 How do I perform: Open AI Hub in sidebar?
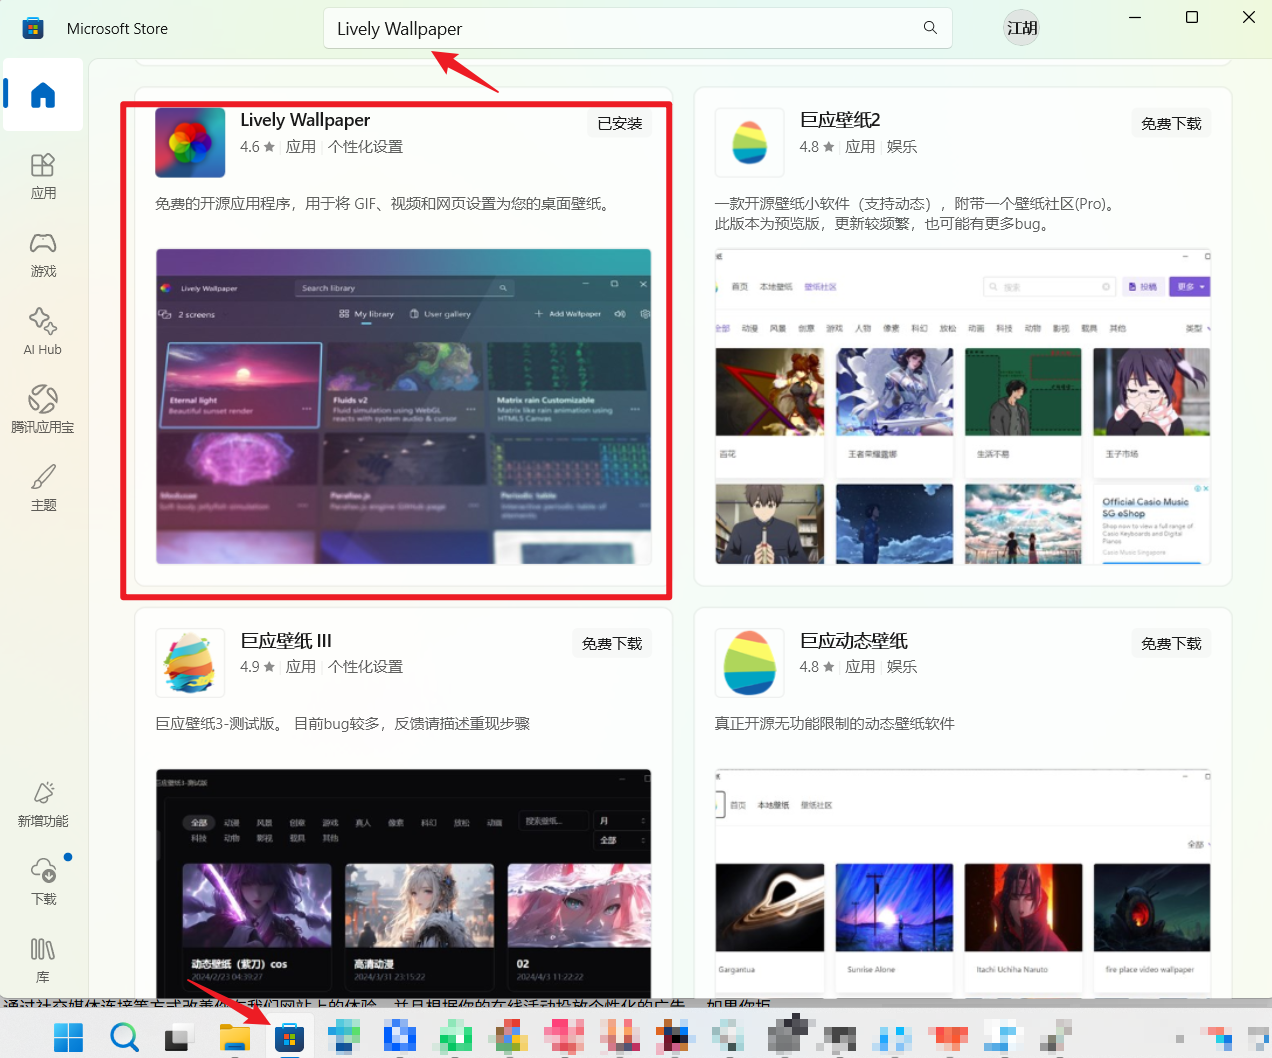[43, 332]
